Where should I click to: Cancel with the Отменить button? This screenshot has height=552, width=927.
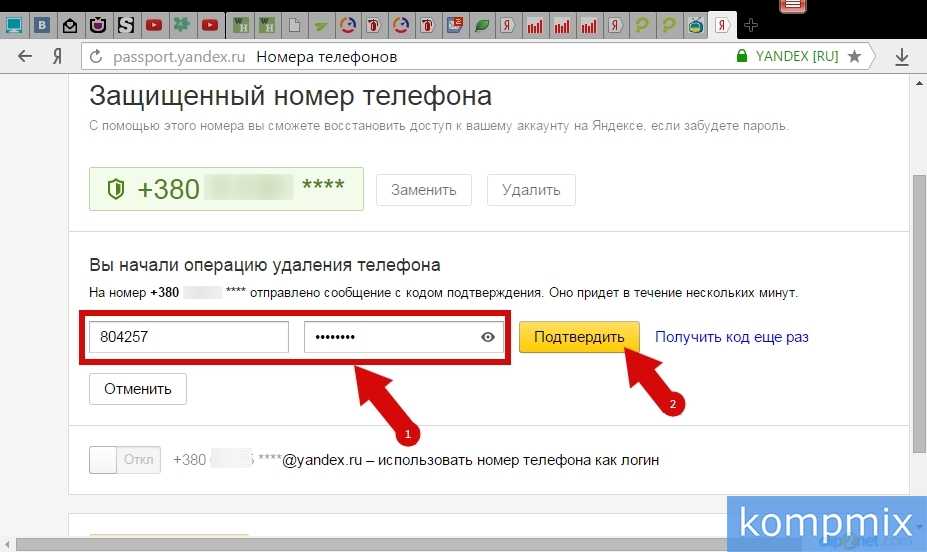138,389
